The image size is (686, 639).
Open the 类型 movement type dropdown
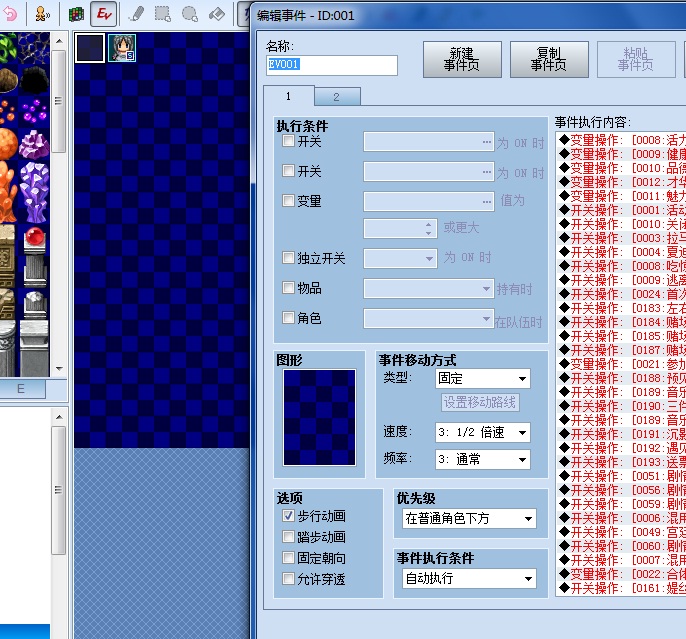coord(483,378)
